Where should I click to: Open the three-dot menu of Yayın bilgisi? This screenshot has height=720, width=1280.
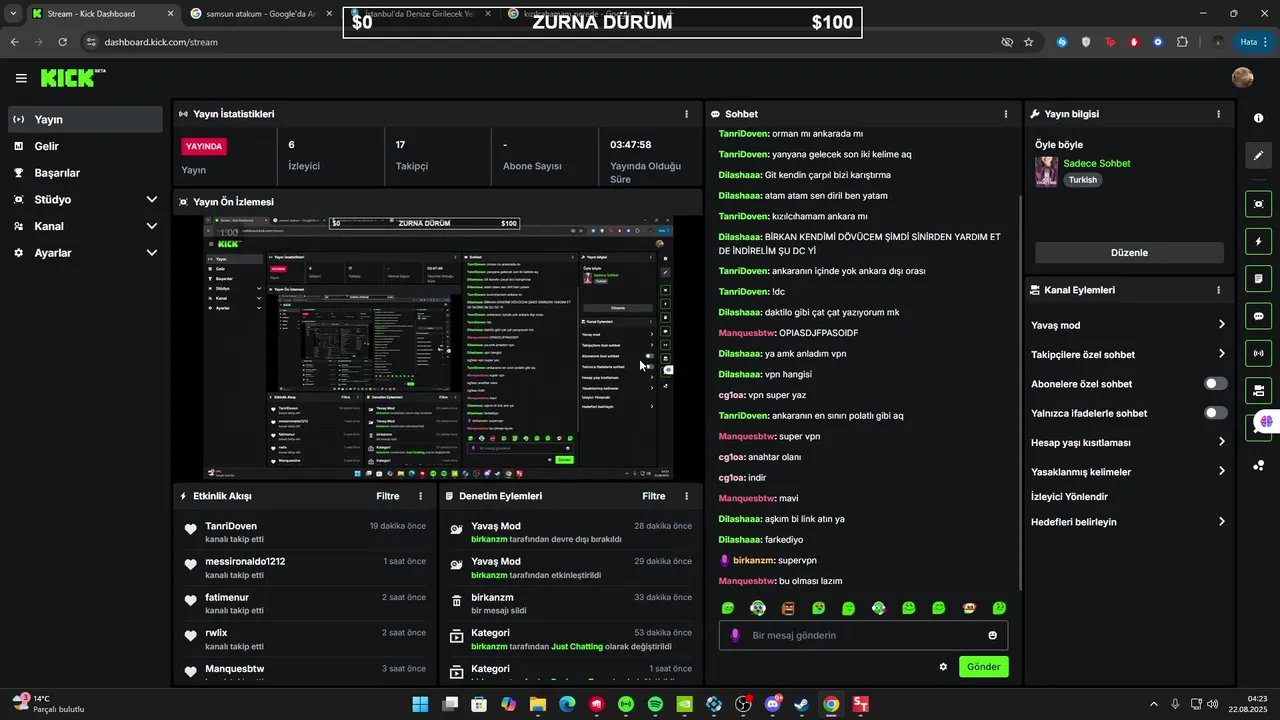tap(1218, 114)
